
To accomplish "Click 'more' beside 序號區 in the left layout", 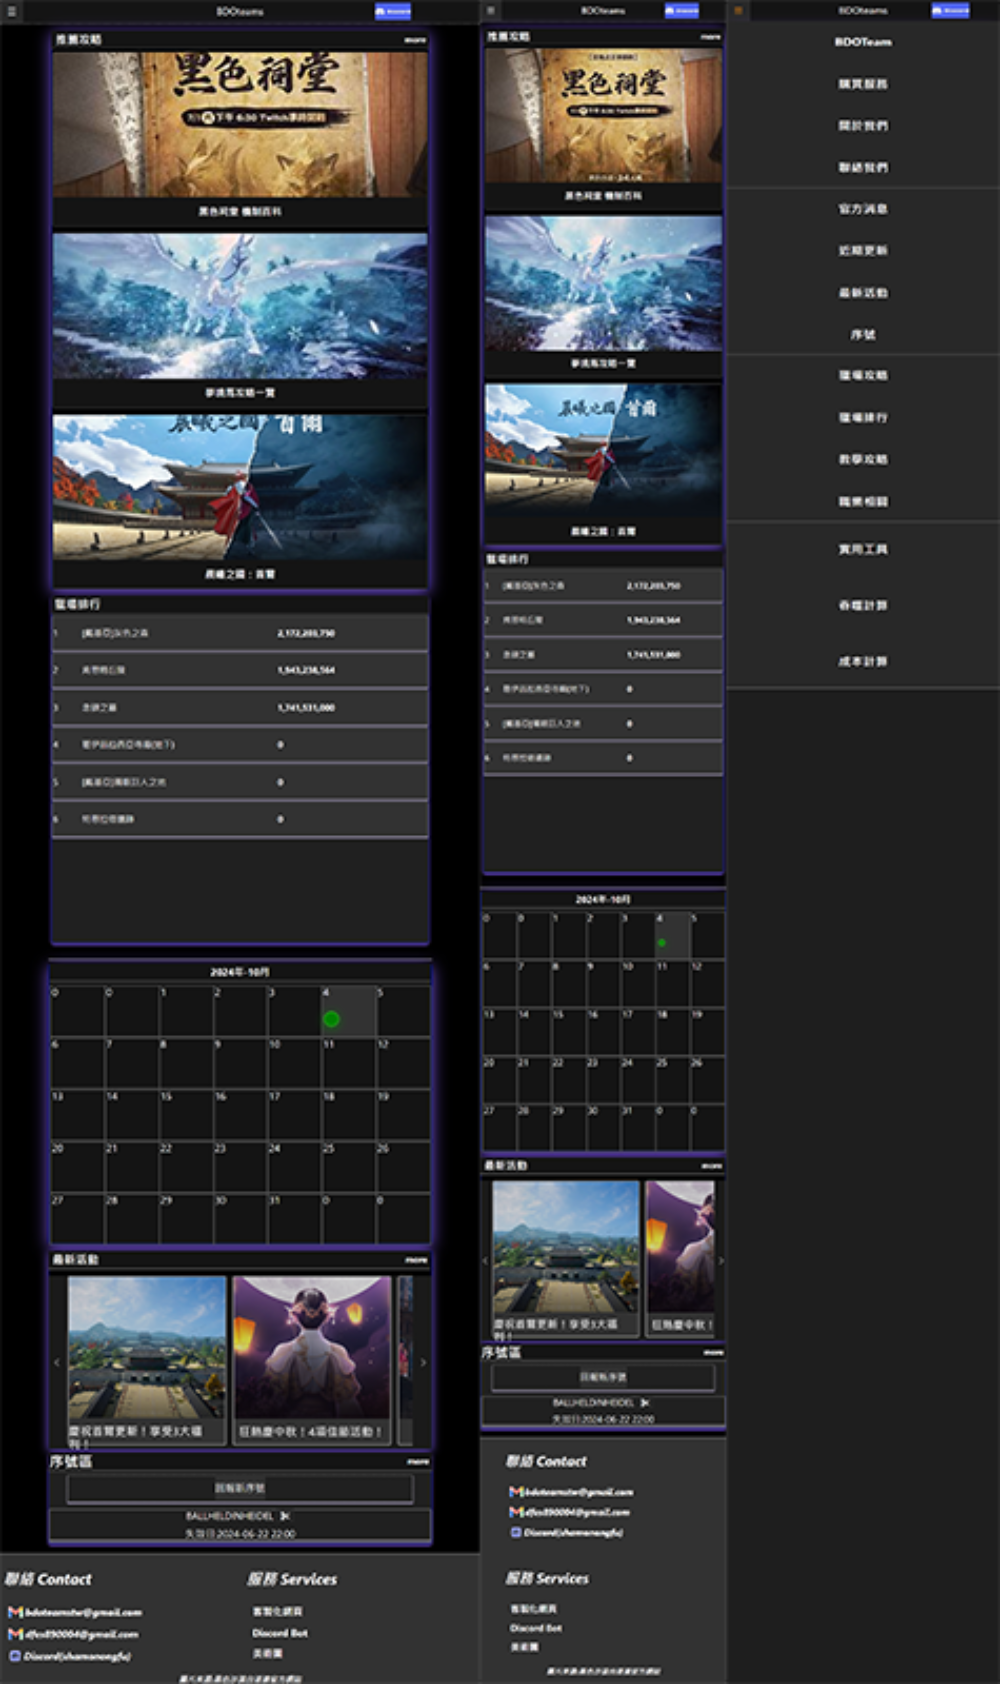I will point(417,1461).
